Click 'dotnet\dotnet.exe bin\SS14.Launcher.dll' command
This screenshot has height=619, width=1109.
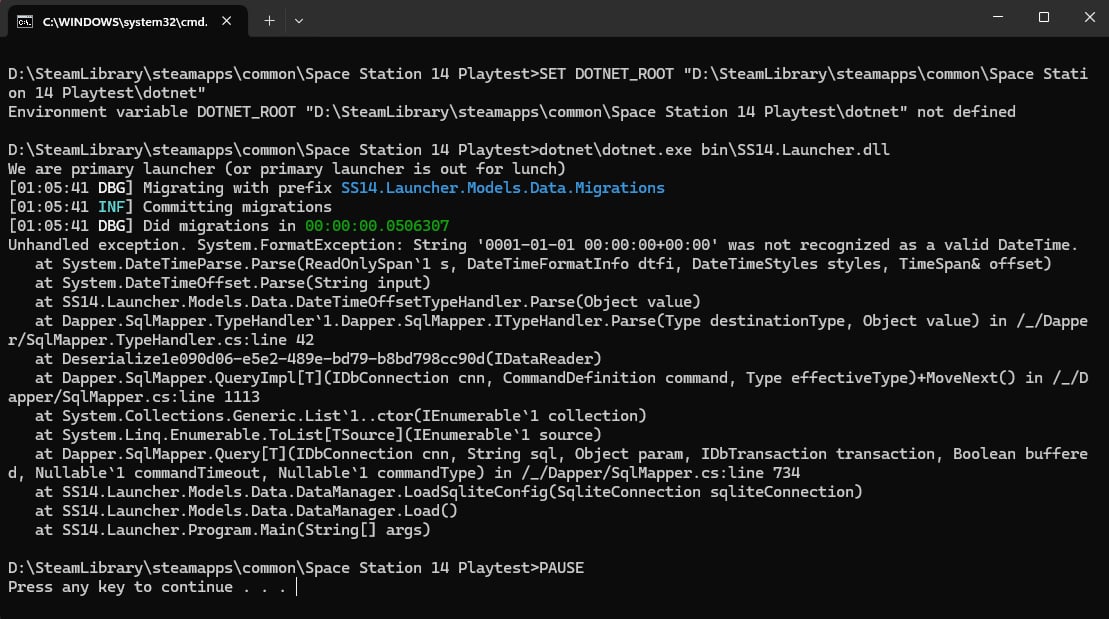(714, 150)
